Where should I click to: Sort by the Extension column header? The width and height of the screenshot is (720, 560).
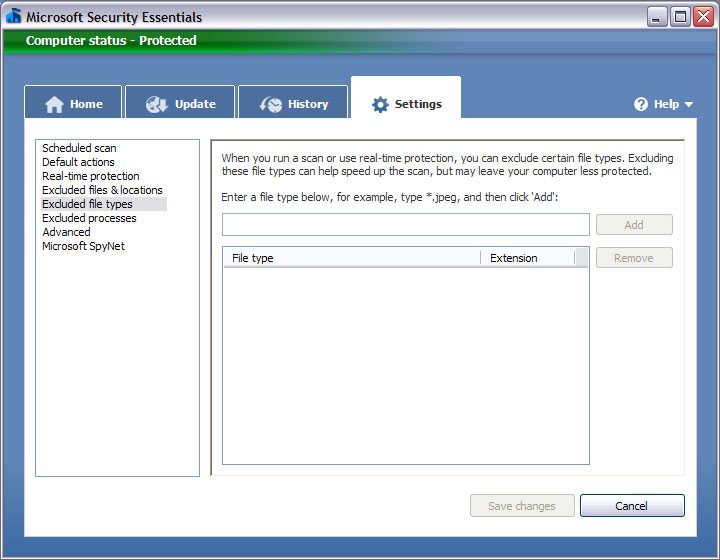coord(528,258)
